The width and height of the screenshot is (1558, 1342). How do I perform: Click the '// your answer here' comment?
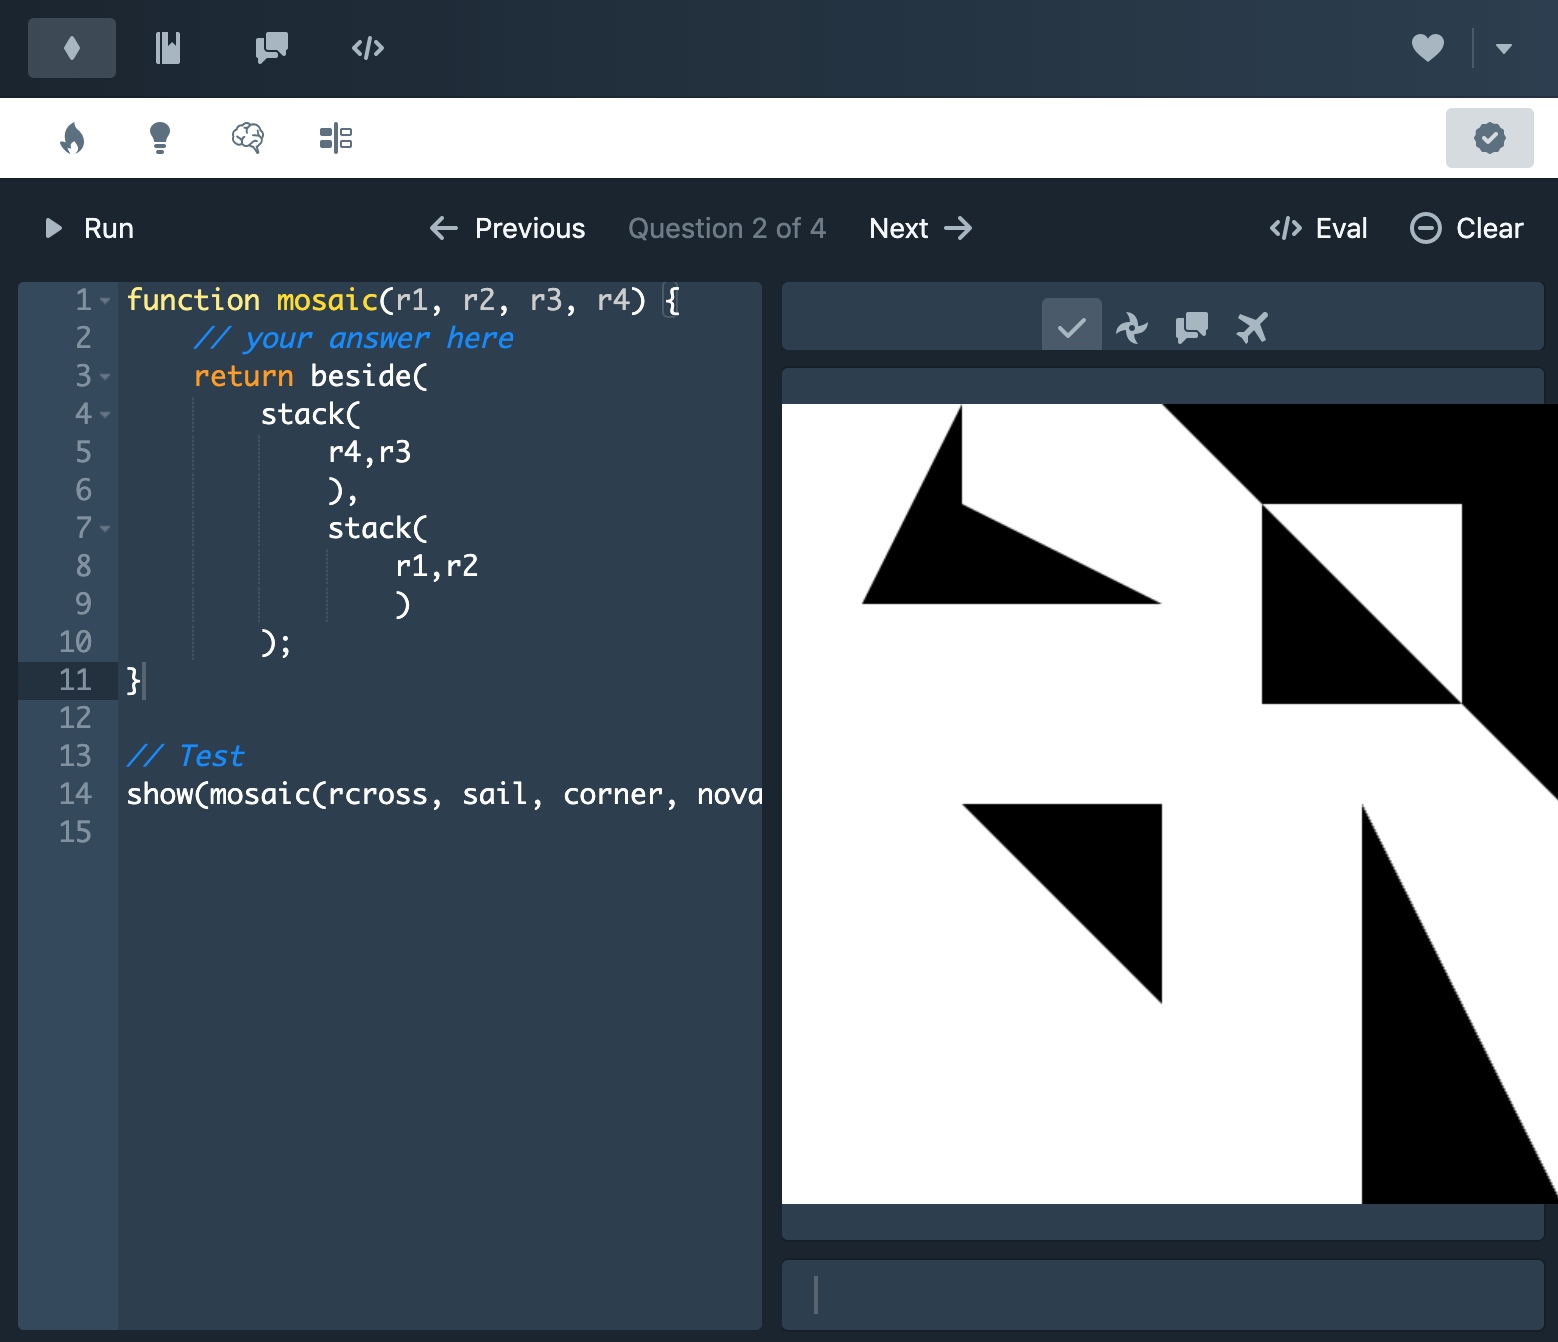(x=353, y=339)
